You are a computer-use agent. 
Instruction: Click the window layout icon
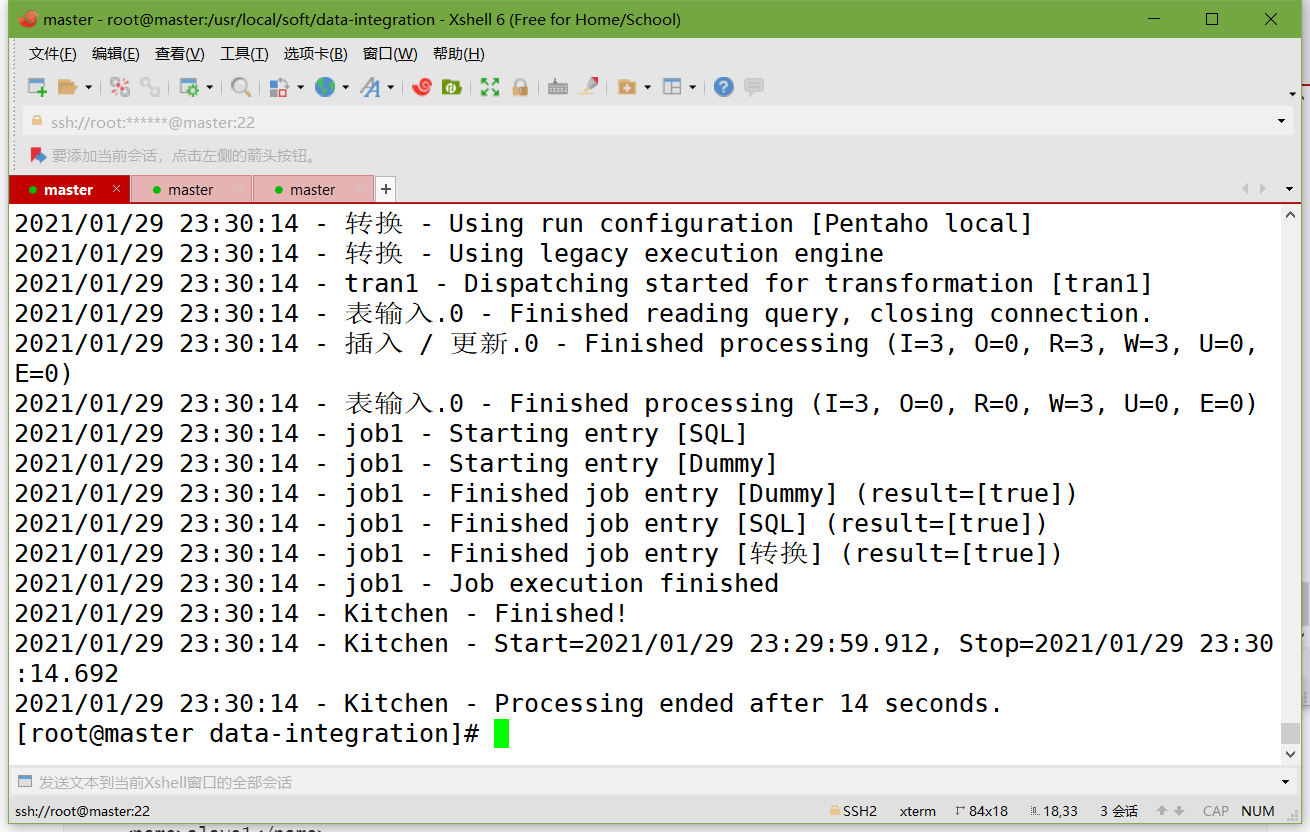pyautogui.click(x=672, y=87)
